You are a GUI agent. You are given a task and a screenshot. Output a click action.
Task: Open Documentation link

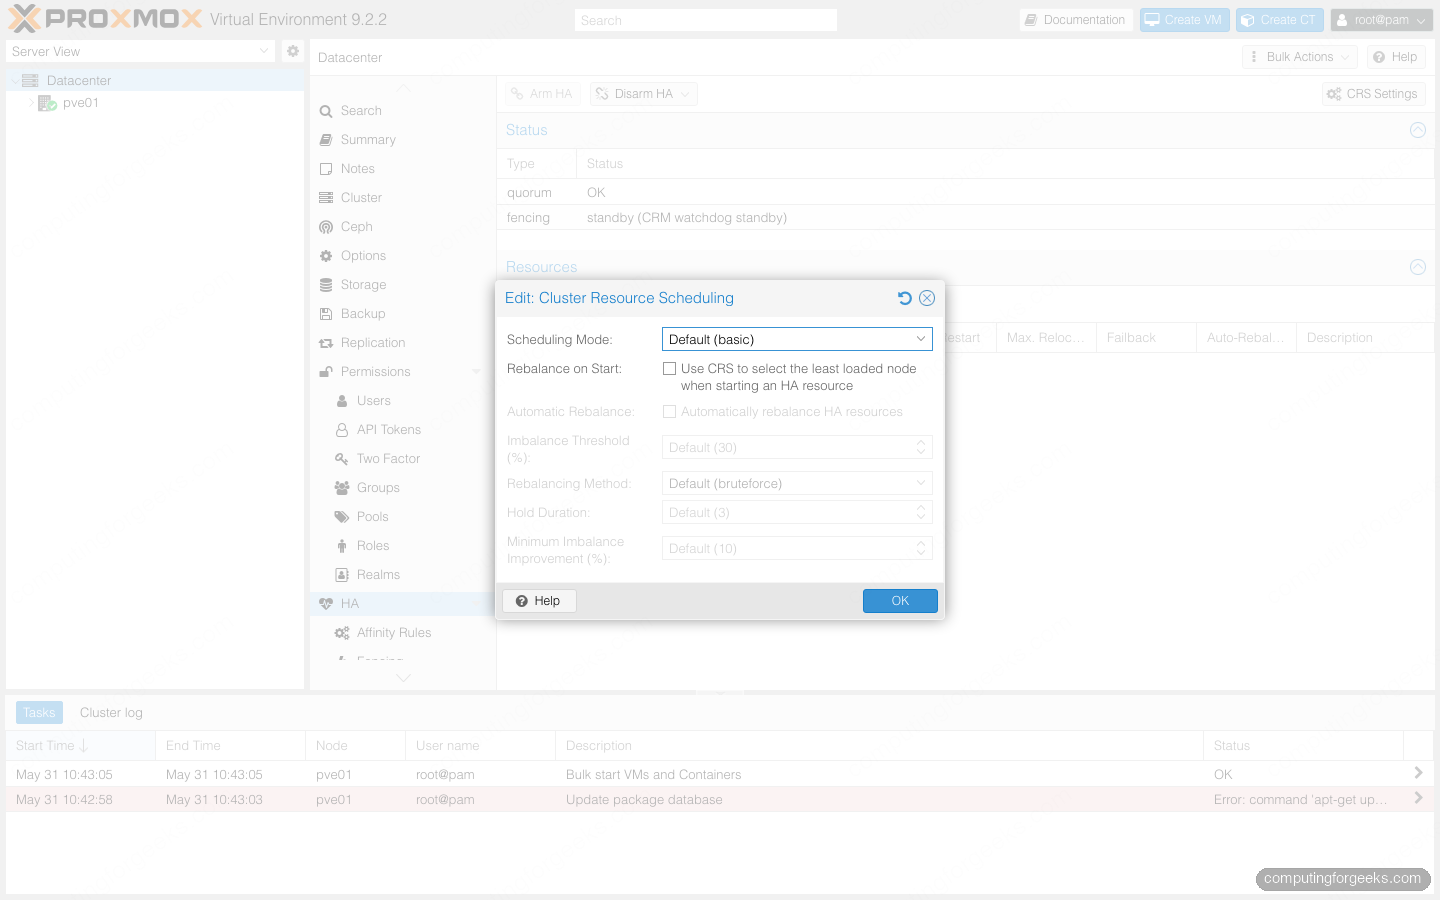[x=1075, y=20]
